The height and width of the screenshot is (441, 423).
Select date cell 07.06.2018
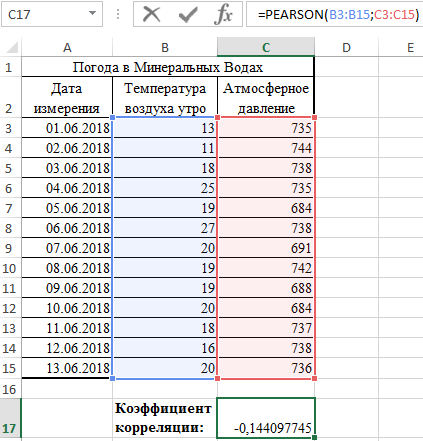67,248
